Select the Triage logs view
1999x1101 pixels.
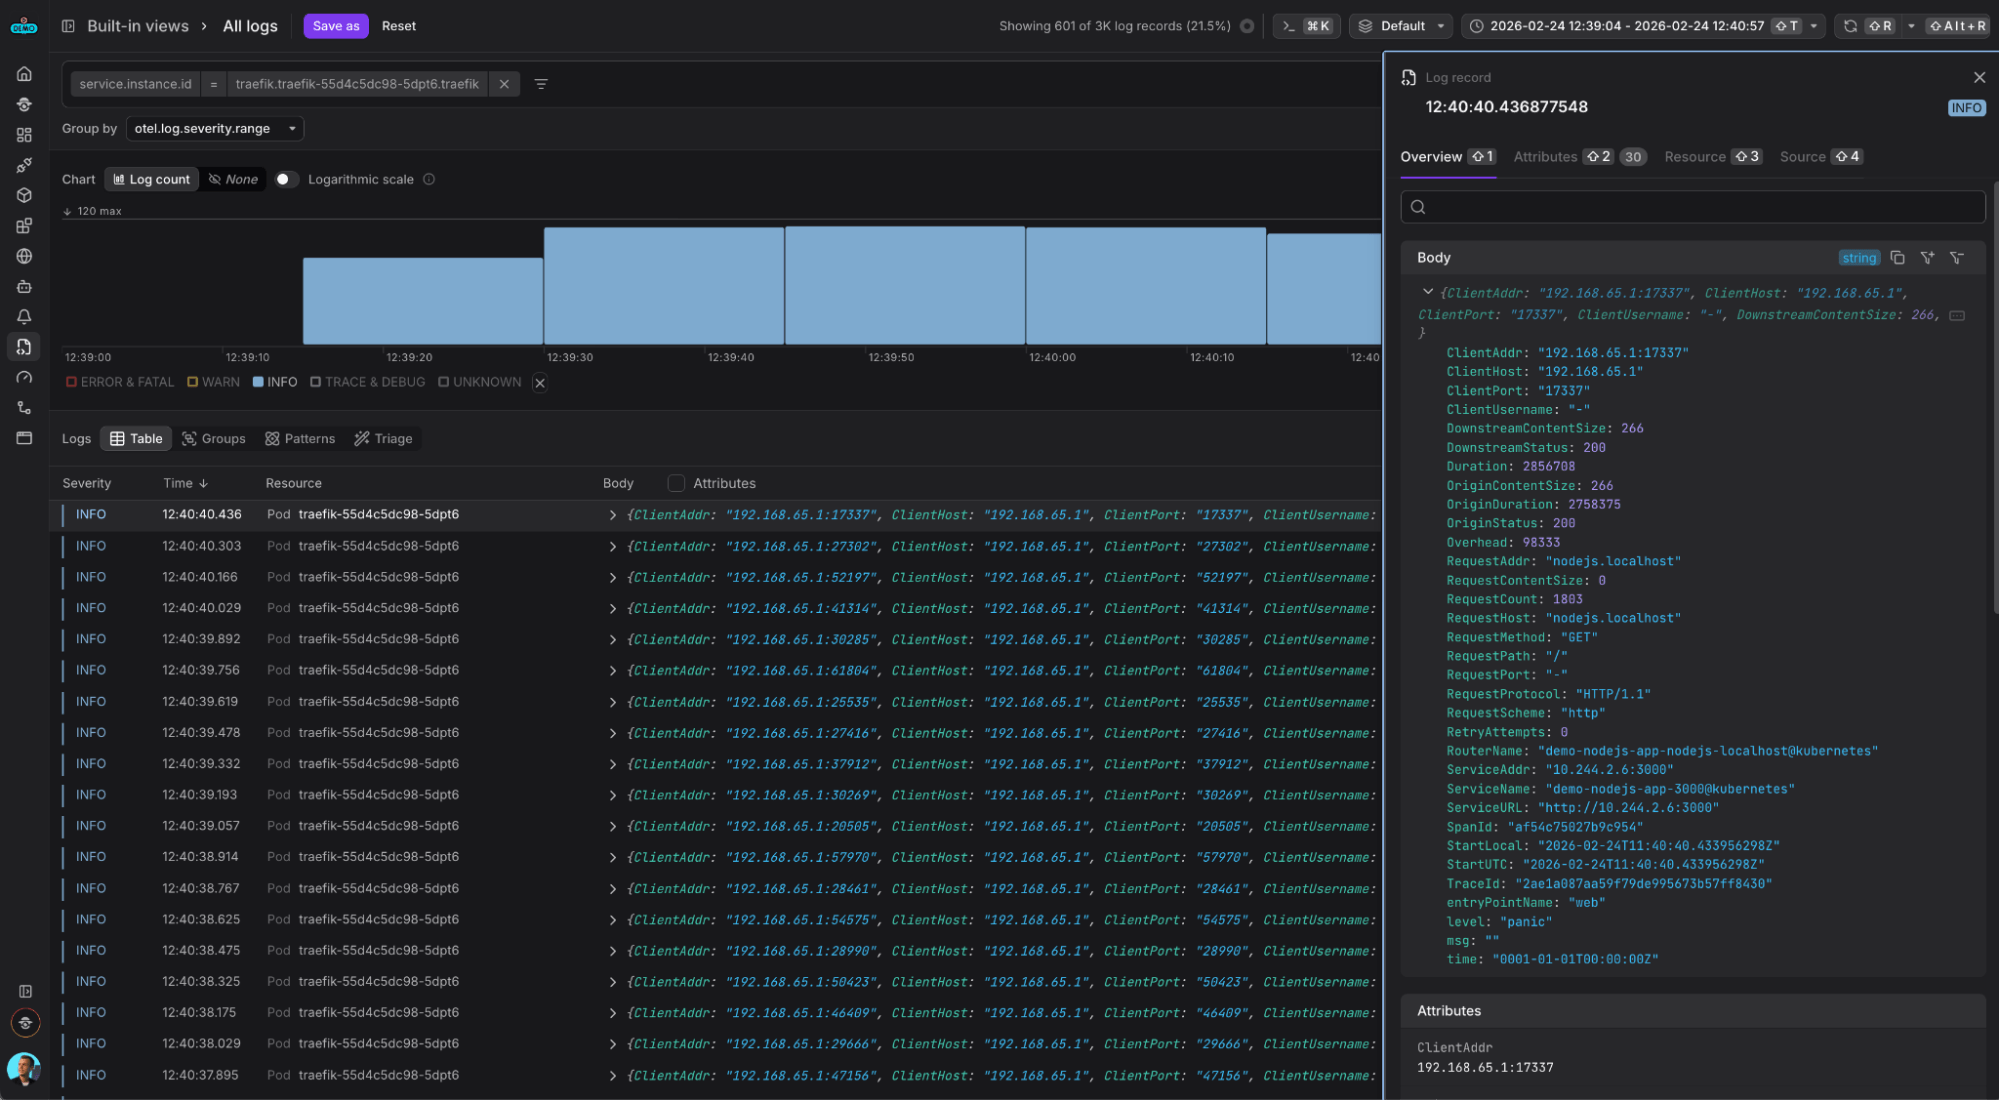point(383,439)
